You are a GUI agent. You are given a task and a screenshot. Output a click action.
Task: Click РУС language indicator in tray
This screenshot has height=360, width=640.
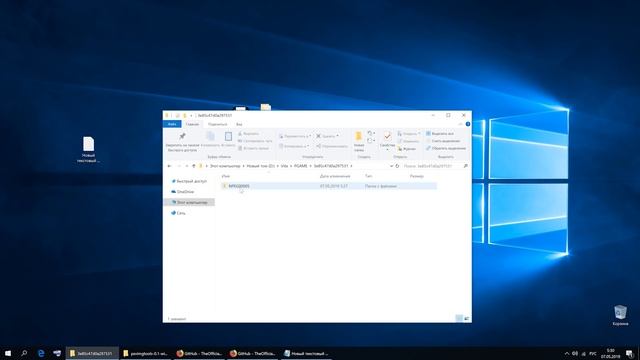tap(593, 353)
